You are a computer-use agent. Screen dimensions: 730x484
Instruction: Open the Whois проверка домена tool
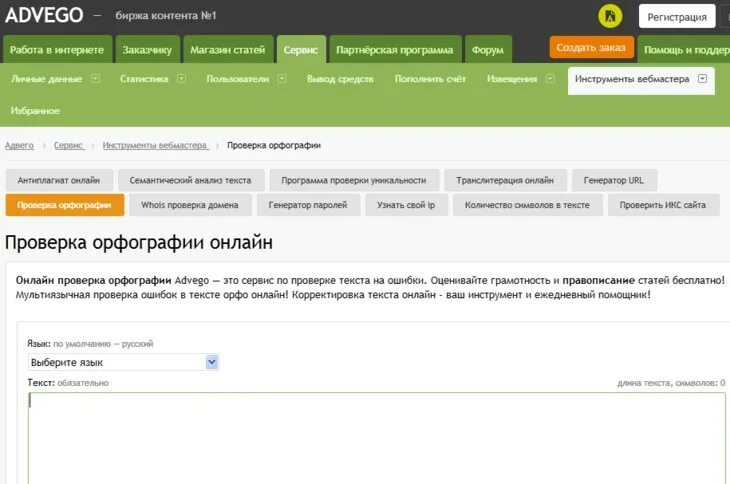[190, 205]
